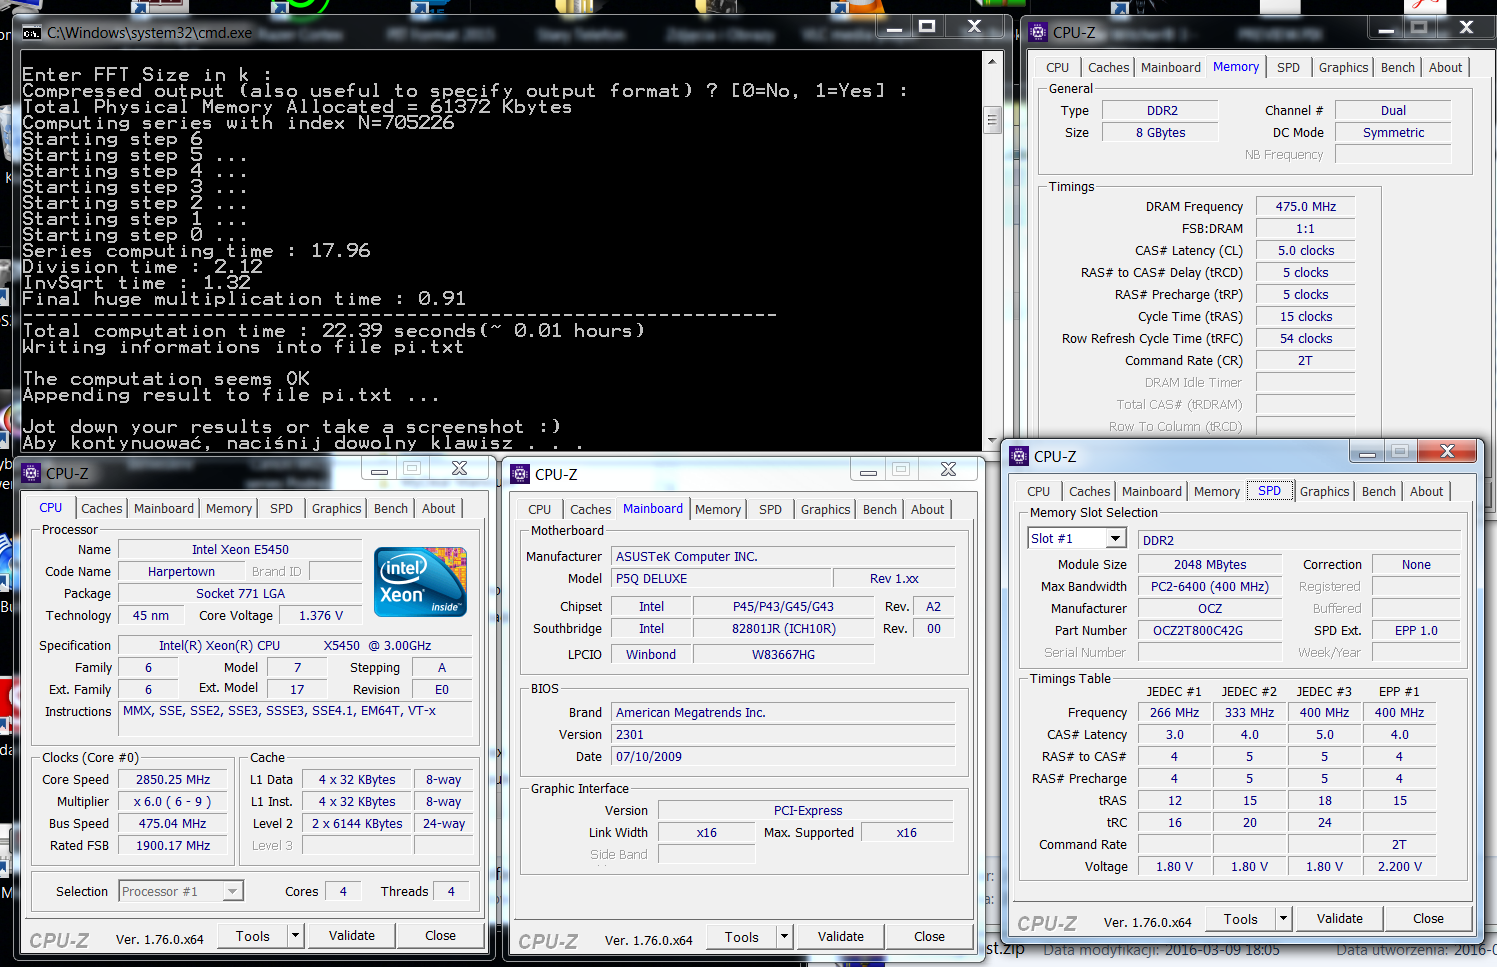This screenshot has width=1497, height=967.
Task: Click the ASUSTeK Computer INC. manufacturer field
Action: tap(784, 556)
